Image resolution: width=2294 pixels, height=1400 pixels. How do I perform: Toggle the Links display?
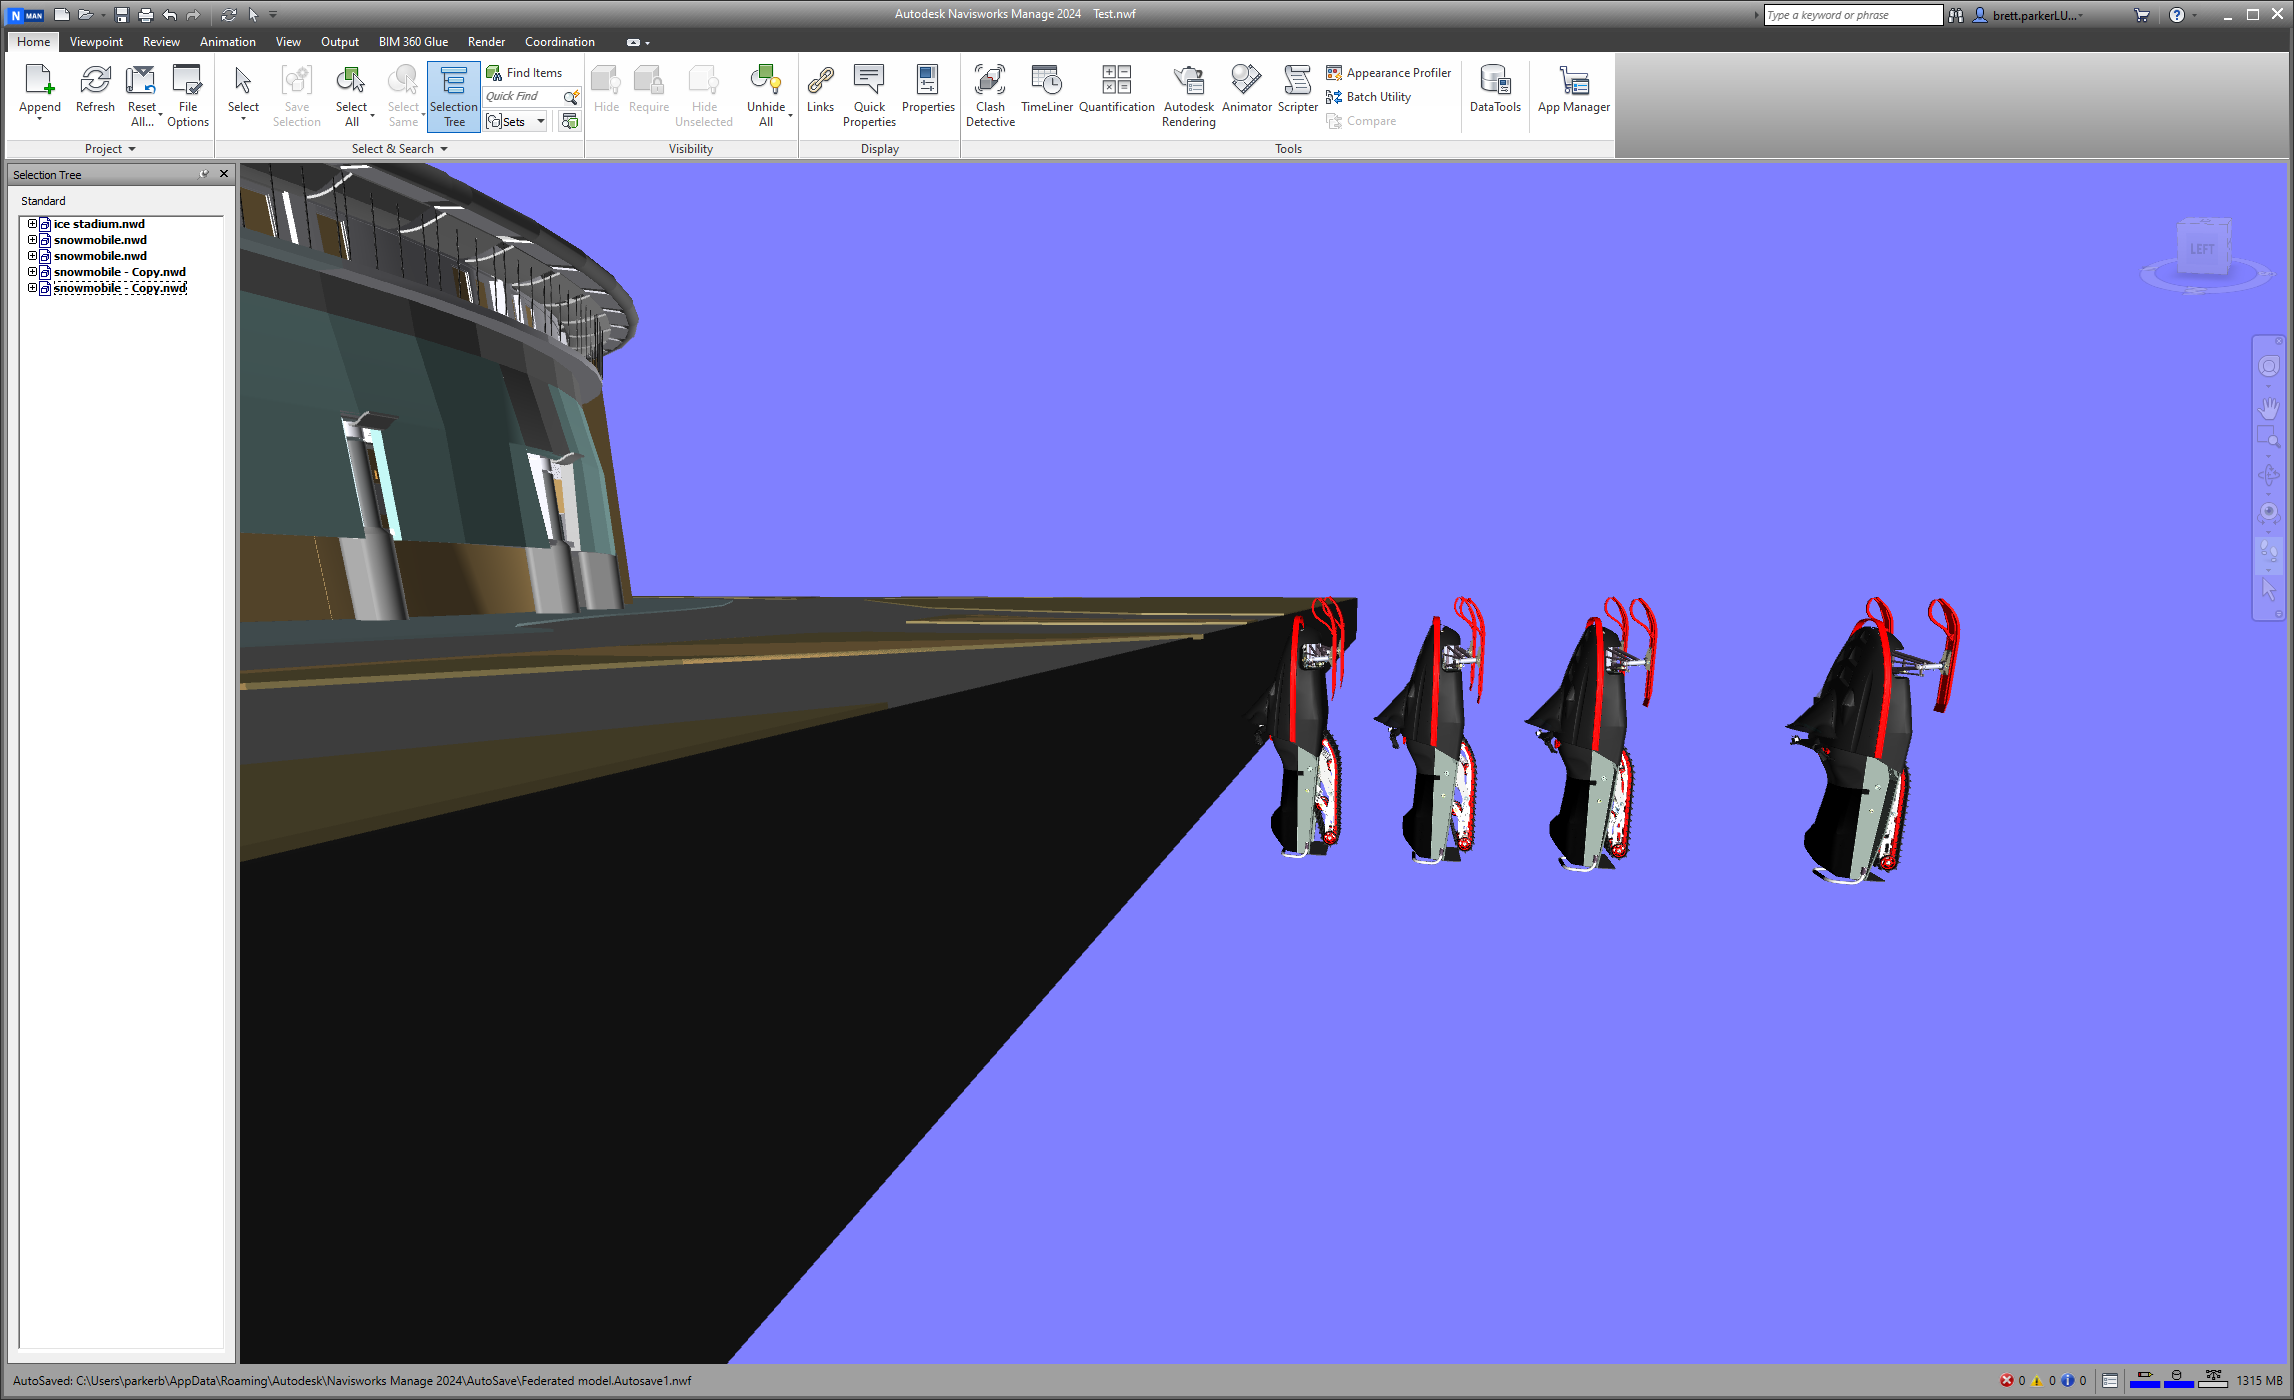coord(820,90)
